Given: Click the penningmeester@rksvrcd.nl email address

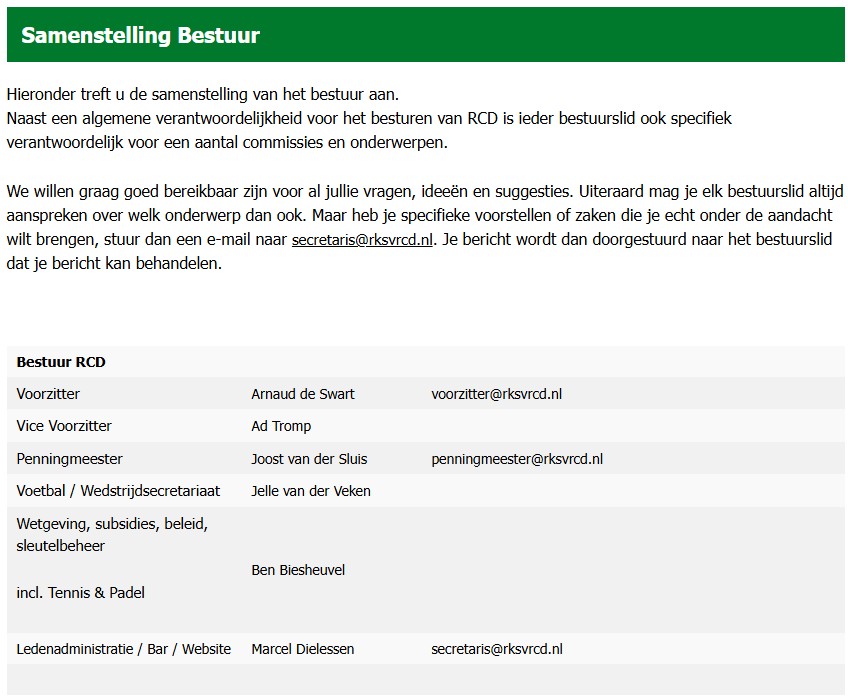Looking at the screenshot, I should pyautogui.click(x=517, y=459).
